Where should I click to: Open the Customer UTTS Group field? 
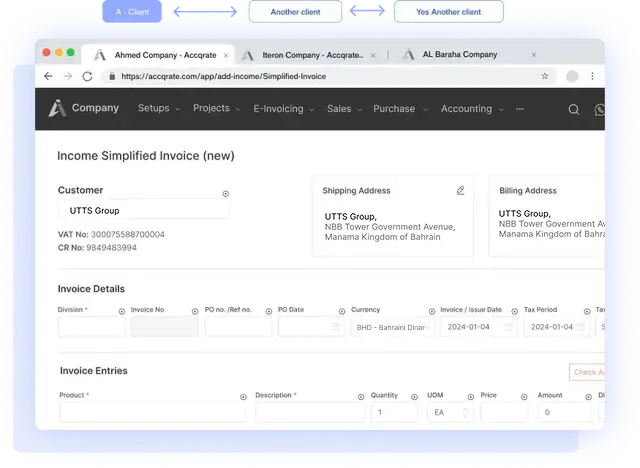click(x=143, y=211)
